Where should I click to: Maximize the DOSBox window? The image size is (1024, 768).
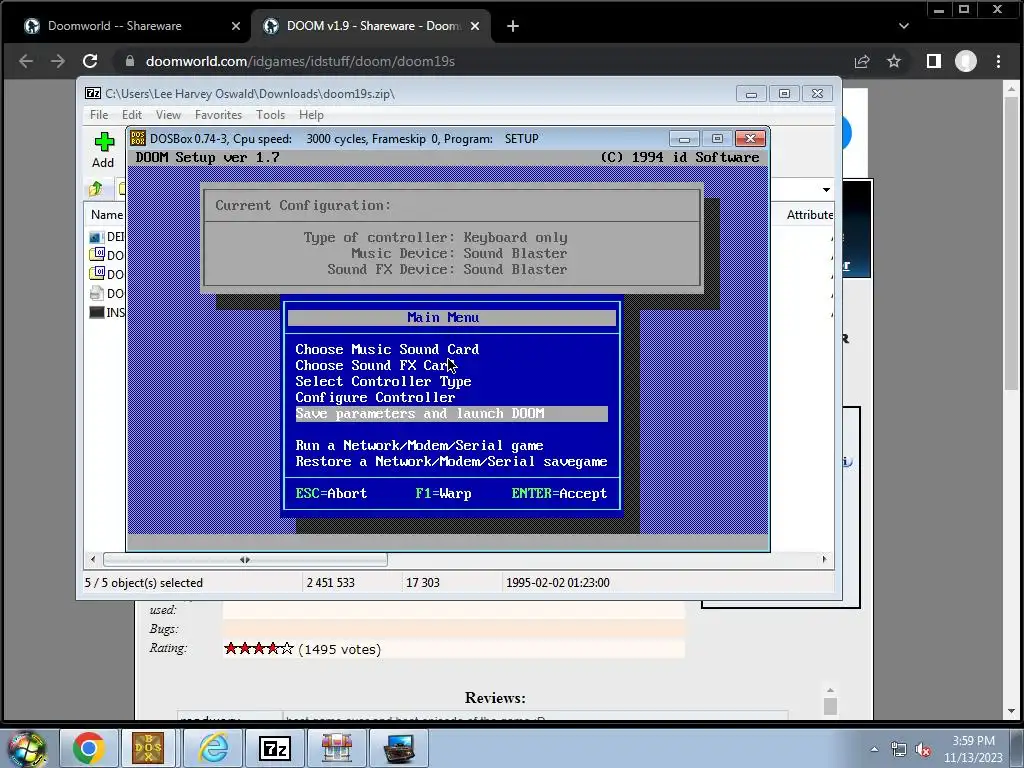pos(717,138)
